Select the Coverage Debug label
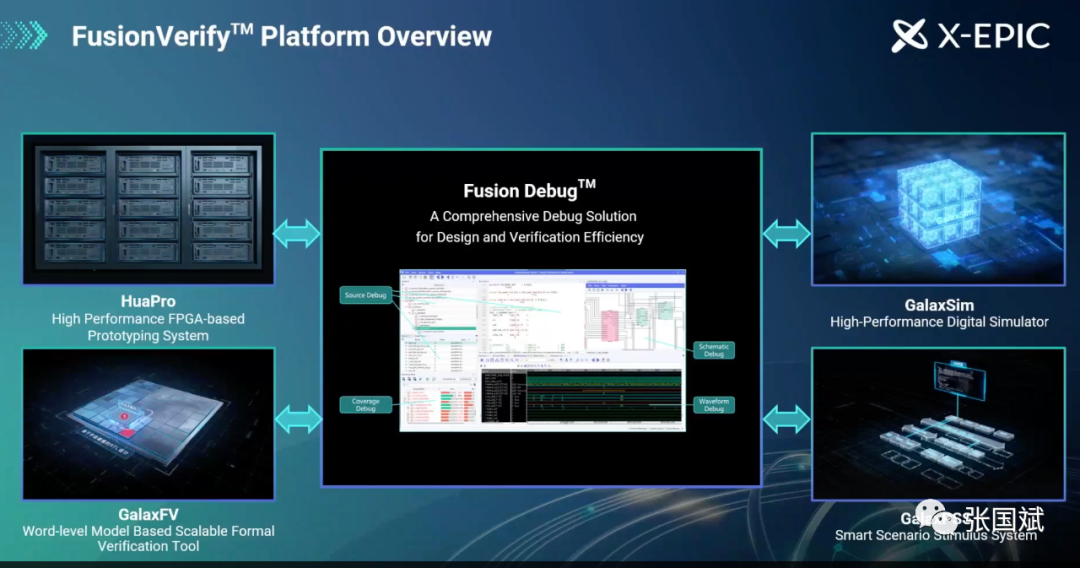The width and height of the screenshot is (1080, 568). [x=366, y=405]
